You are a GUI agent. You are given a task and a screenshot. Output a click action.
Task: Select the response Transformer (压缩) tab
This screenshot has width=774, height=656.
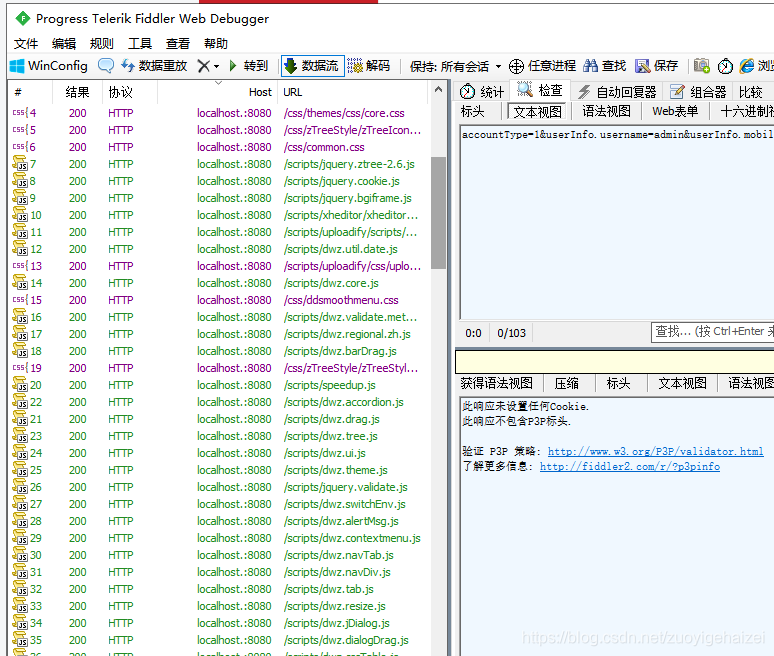[x=567, y=383]
